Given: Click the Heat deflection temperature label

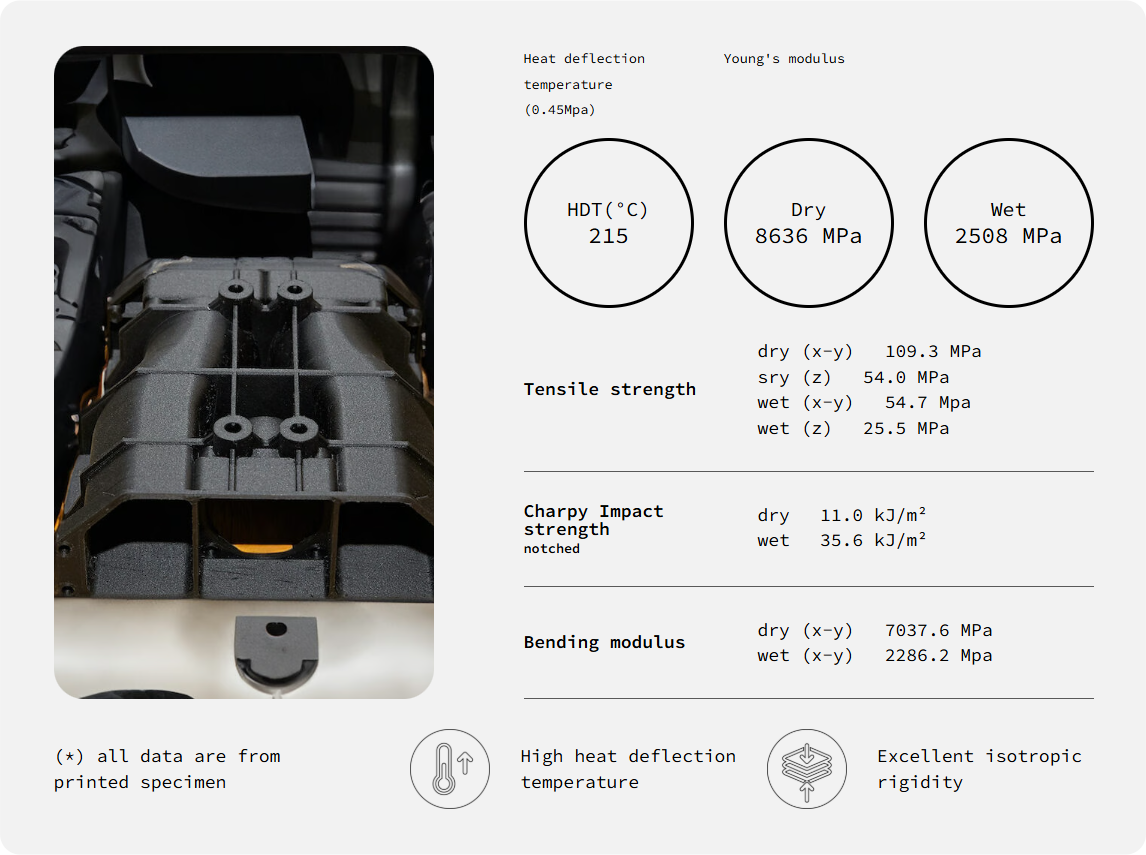Looking at the screenshot, I should 584,84.
